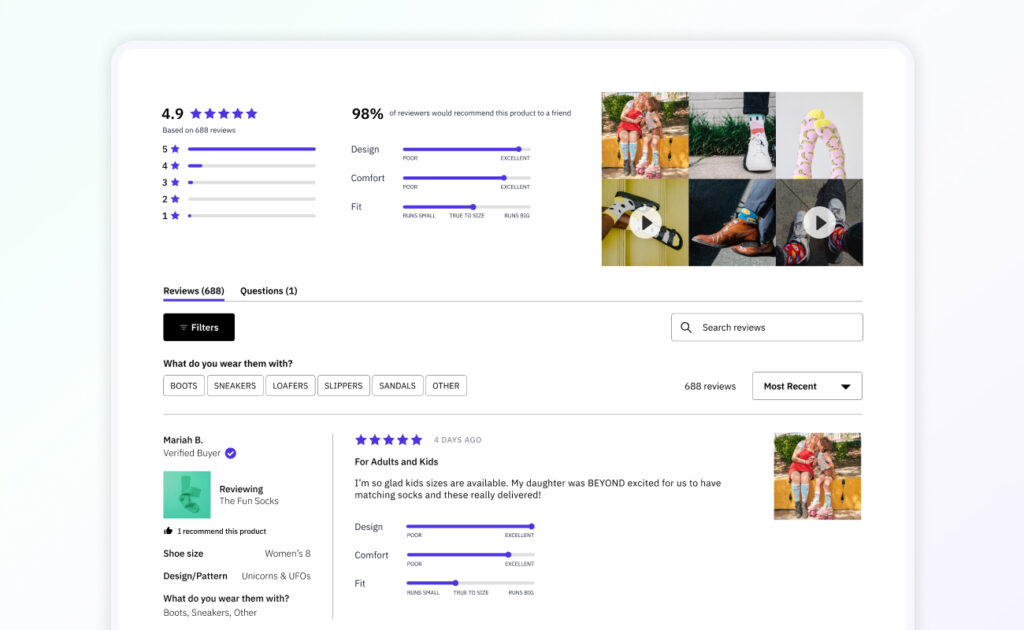Filter reviews by LOAFERS tag

290,386
